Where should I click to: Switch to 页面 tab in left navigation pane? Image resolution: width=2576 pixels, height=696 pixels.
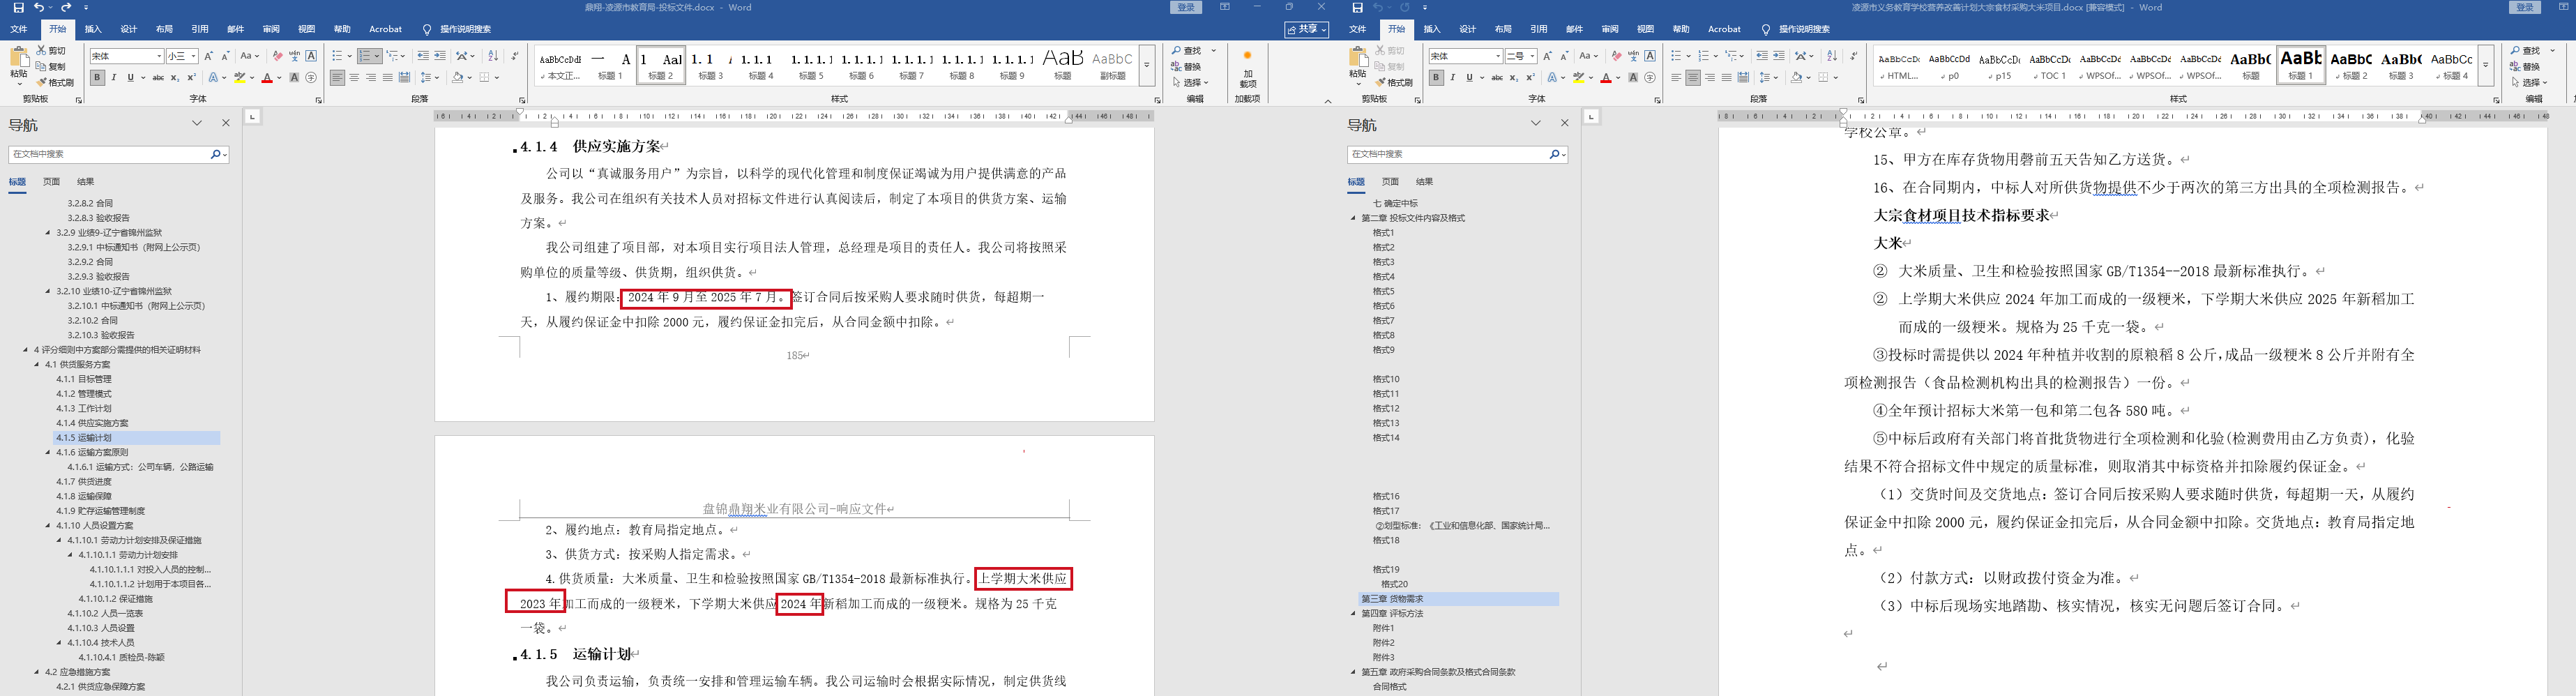(x=52, y=182)
